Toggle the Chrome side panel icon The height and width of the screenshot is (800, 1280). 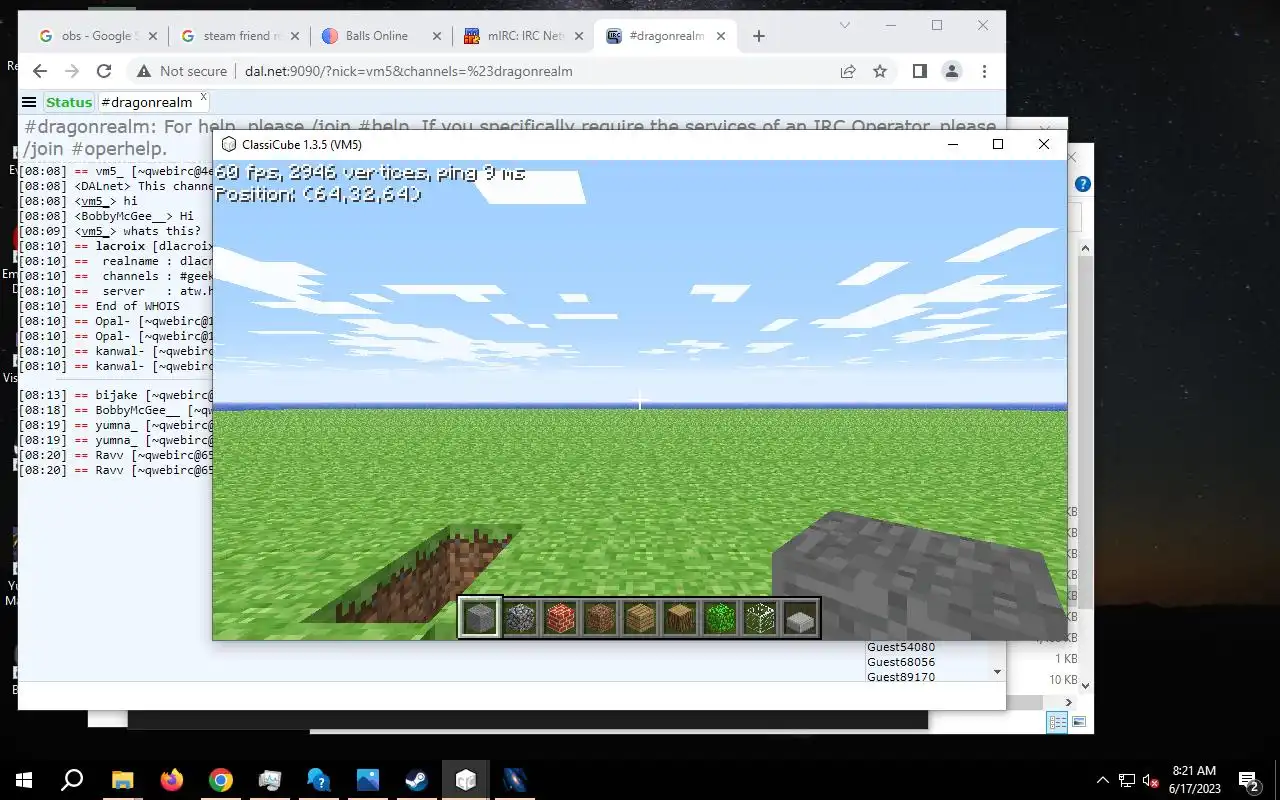[x=920, y=71]
